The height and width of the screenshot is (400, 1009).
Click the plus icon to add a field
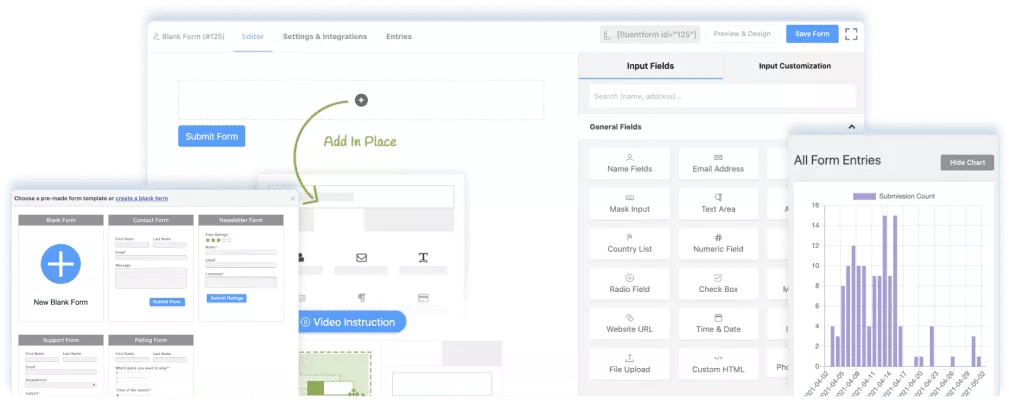(361, 100)
